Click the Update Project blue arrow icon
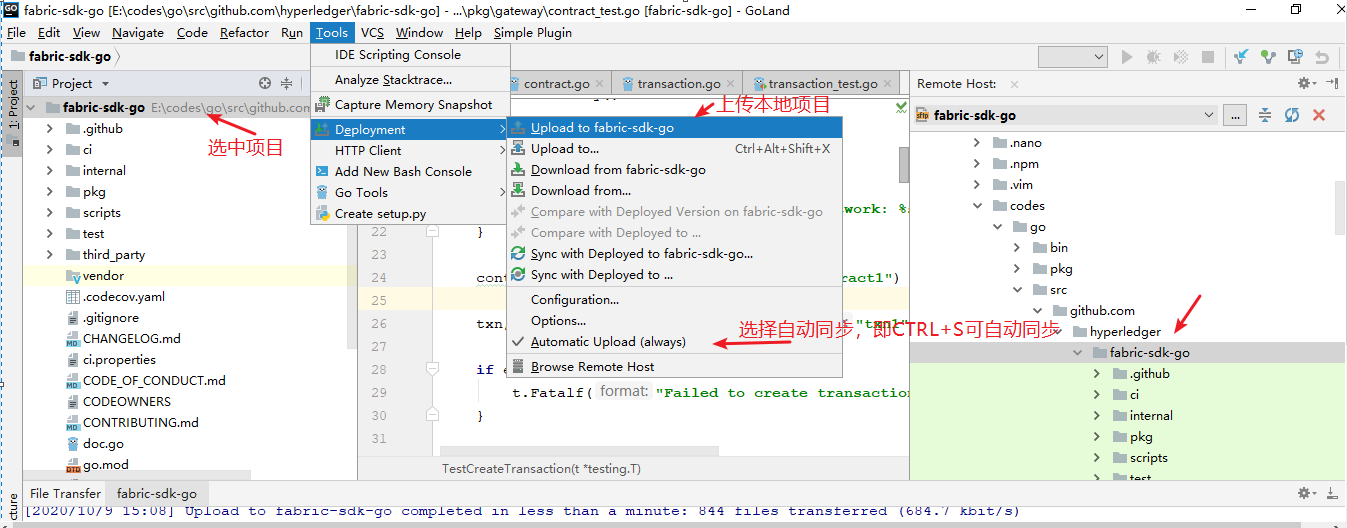This screenshot has height=528, width=1347. click(x=1242, y=58)
